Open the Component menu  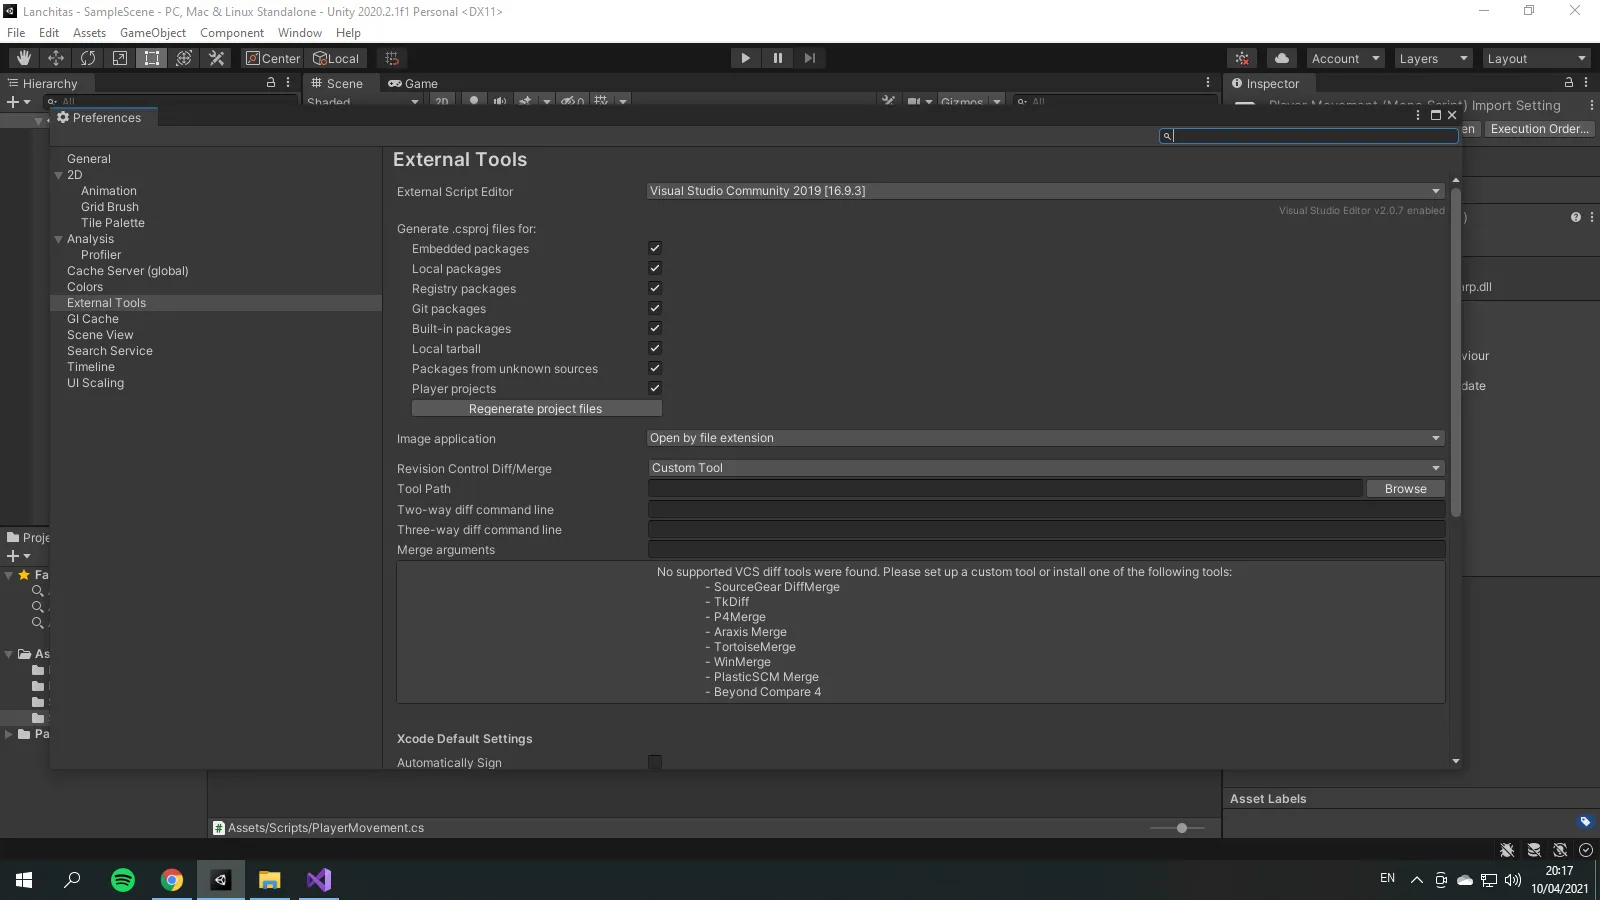(232, 33)
